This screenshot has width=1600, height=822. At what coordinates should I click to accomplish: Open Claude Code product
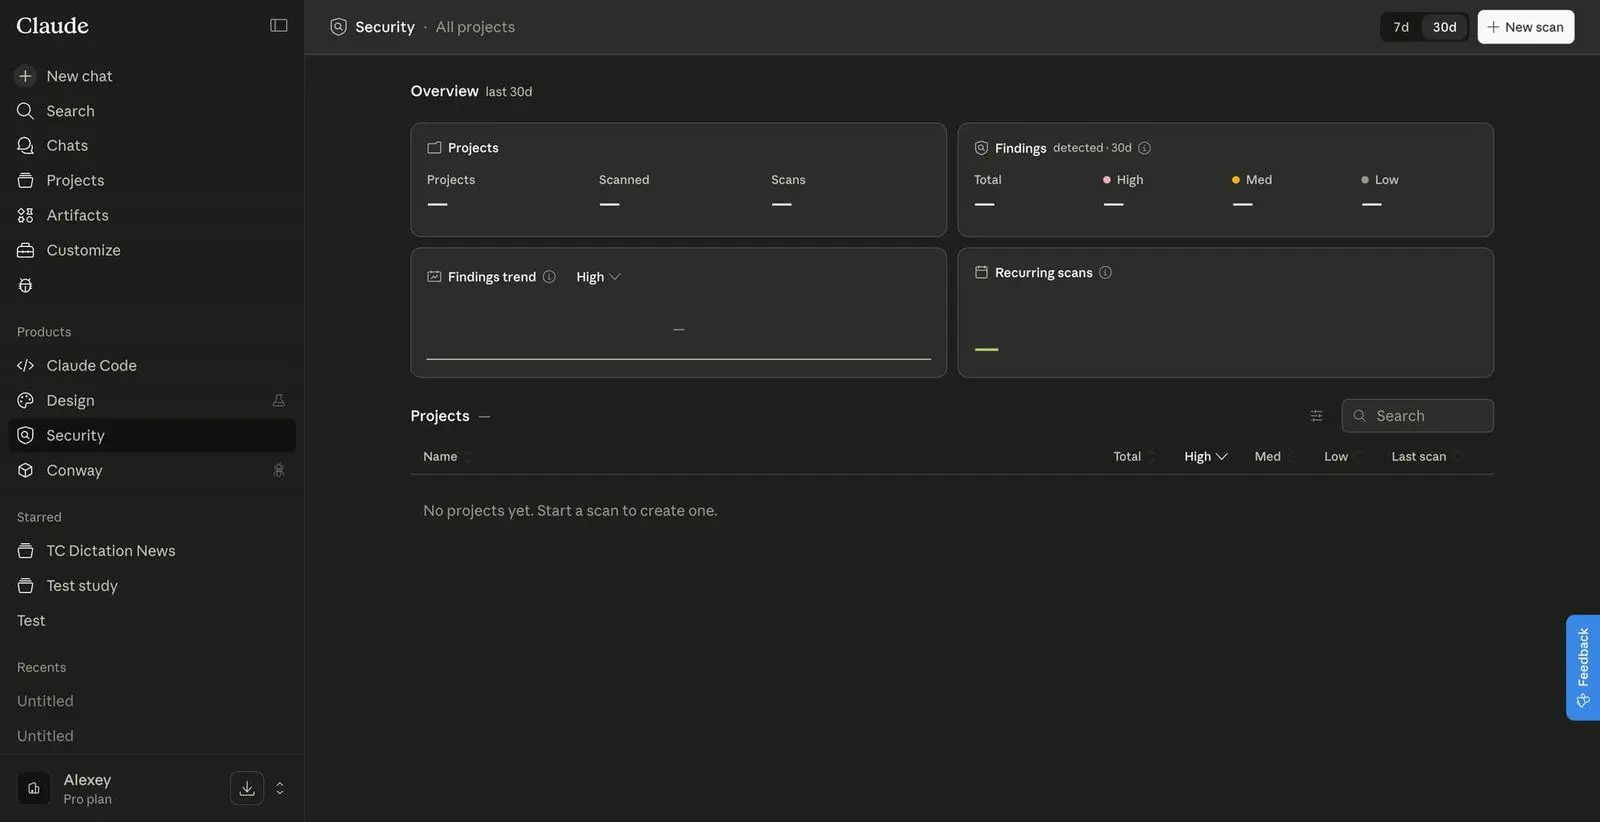152,366
